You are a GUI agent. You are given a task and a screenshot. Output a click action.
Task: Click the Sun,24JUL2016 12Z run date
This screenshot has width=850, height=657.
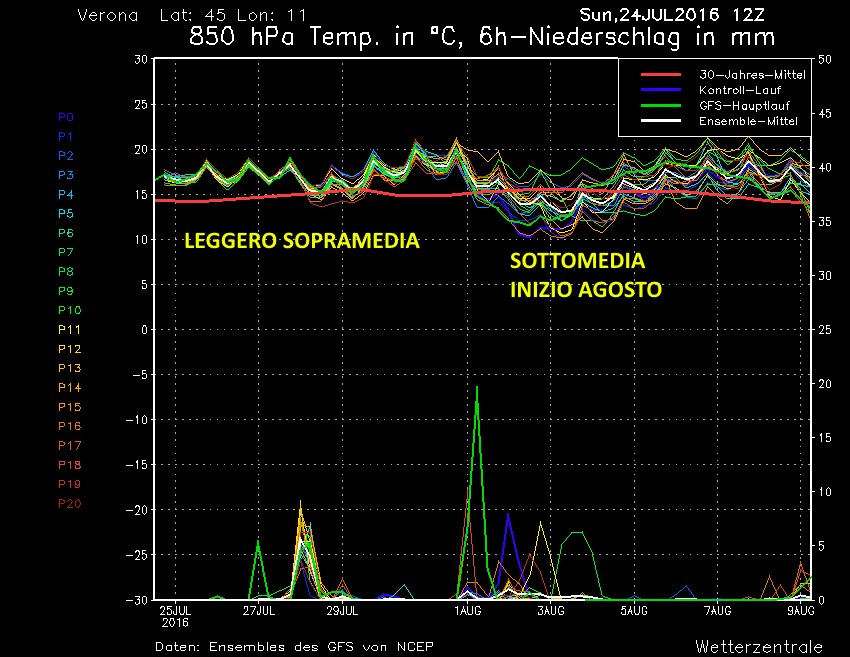point(672,15)
